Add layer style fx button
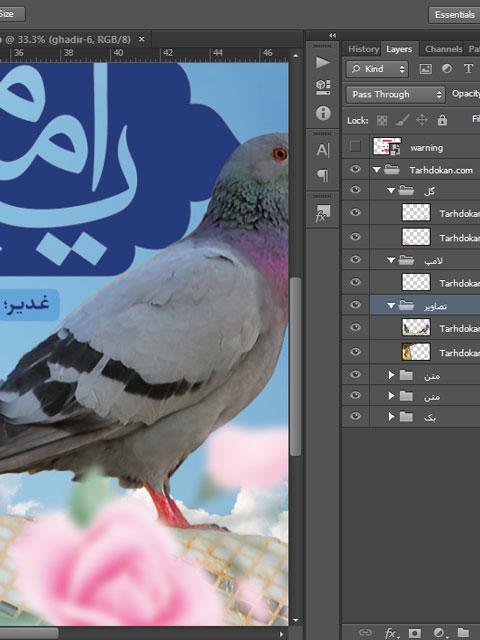Viewport: 480px width, 640px height. coord(391,633)
